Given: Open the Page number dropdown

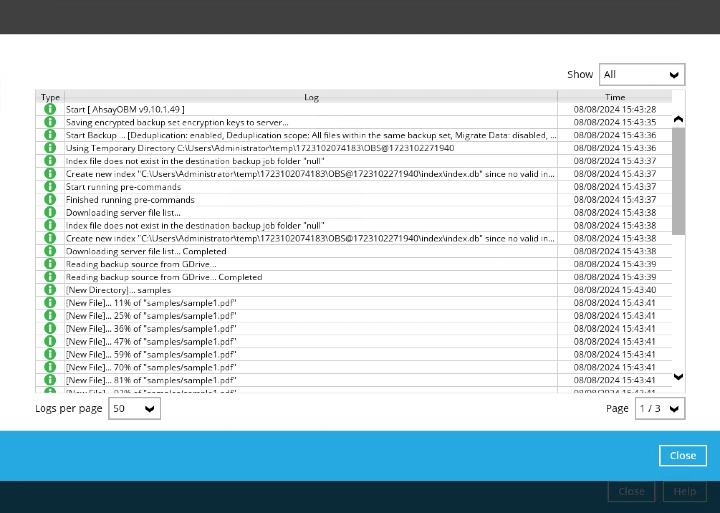Looking at the screenshot, I should (x=660, y=409).
